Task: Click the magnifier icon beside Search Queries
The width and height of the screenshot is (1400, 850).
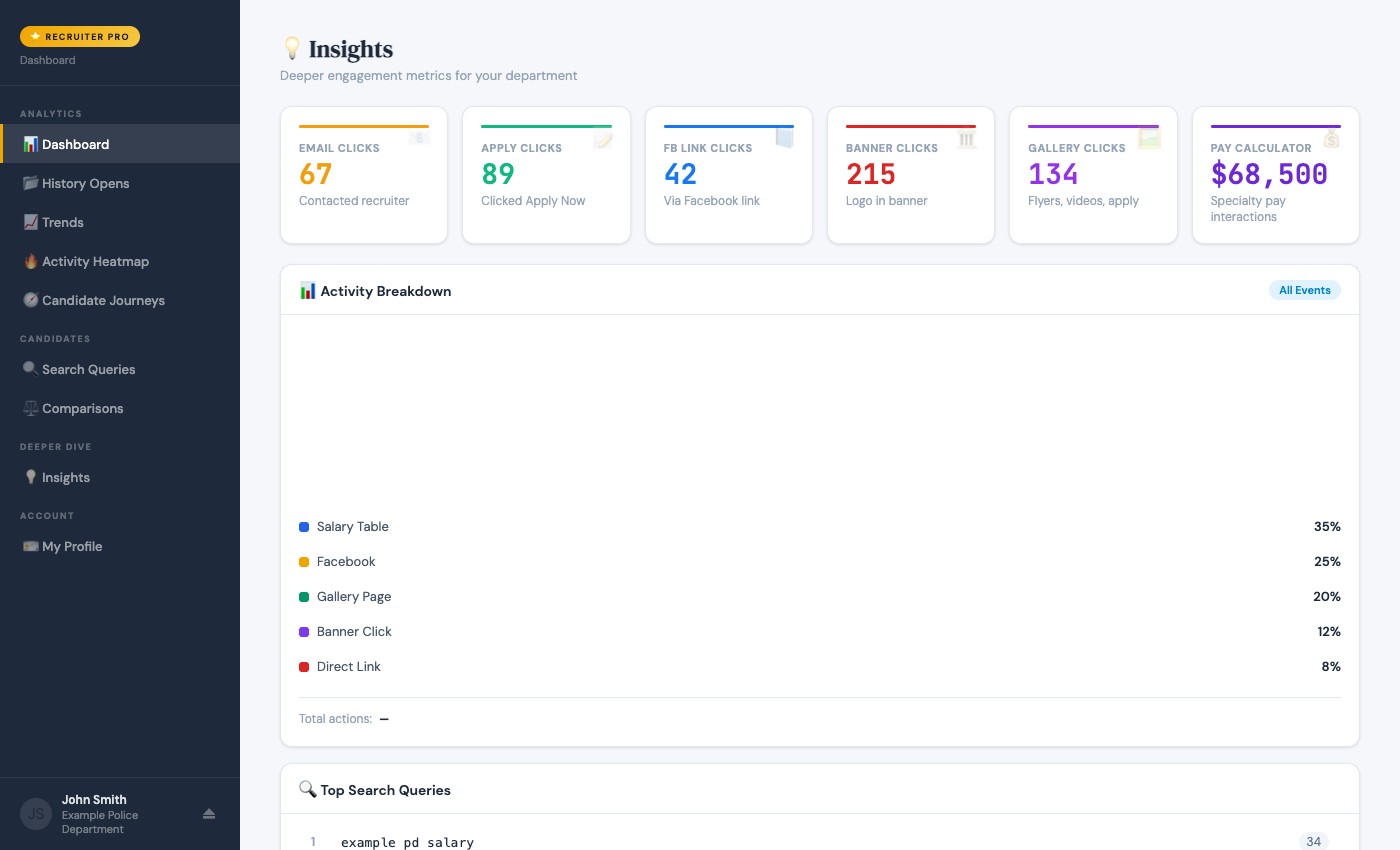Action: (x=31, y=369)
